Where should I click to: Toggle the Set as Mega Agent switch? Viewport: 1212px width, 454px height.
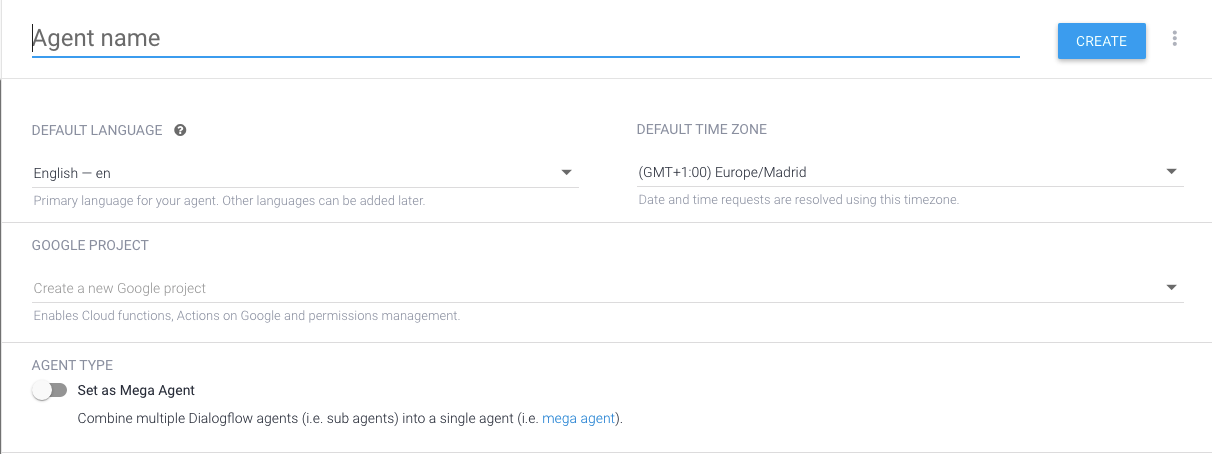tap(49, 390)
